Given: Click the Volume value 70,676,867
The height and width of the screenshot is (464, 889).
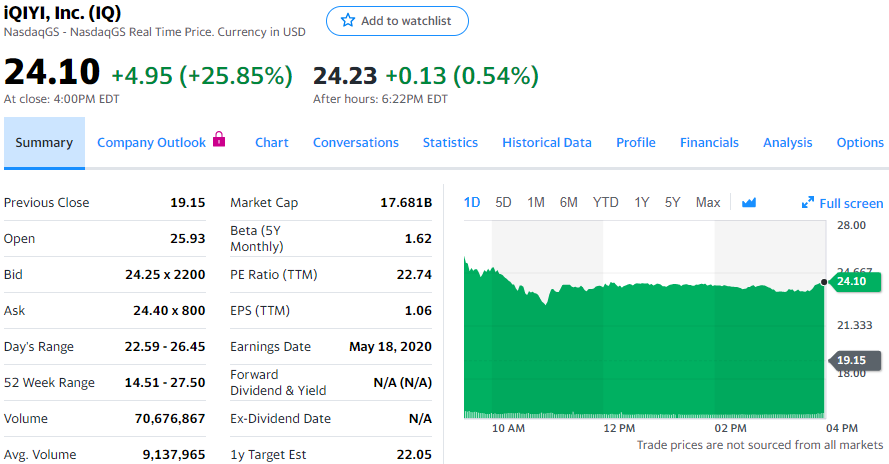Looking at the screenshot, I should click(x=170, y=419).
